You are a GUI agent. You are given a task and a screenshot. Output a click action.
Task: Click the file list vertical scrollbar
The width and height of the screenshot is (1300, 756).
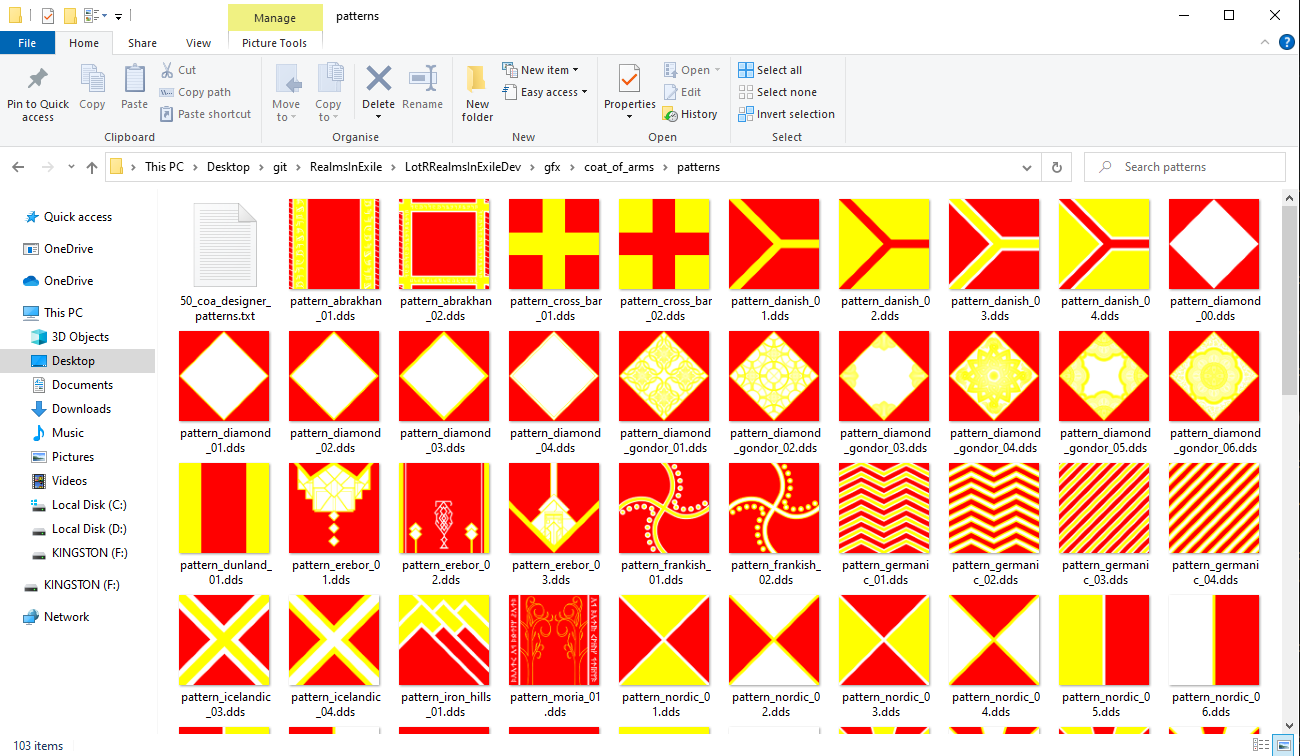1291,300
